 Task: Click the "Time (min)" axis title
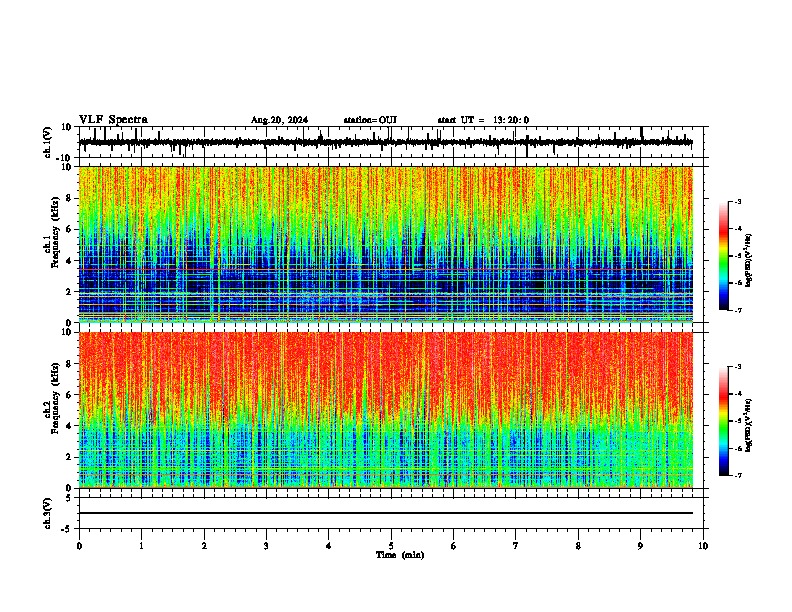pos(400,555)
